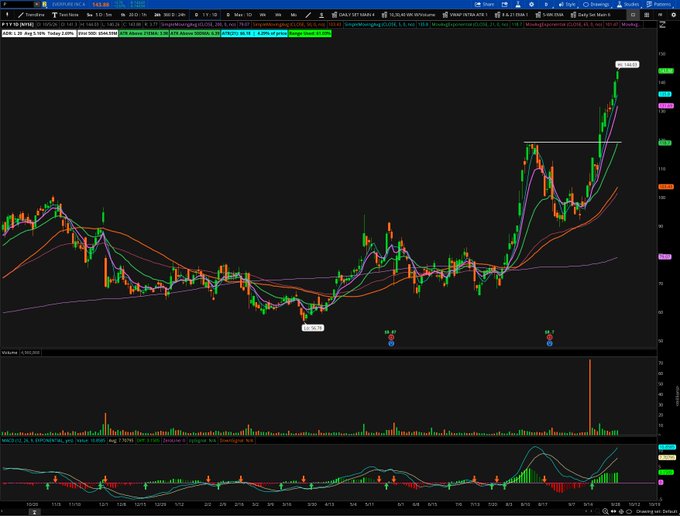This screenshot has height=516, width=680.
Task: Click the tall orange volume spike bar
Action: point(590,397)
